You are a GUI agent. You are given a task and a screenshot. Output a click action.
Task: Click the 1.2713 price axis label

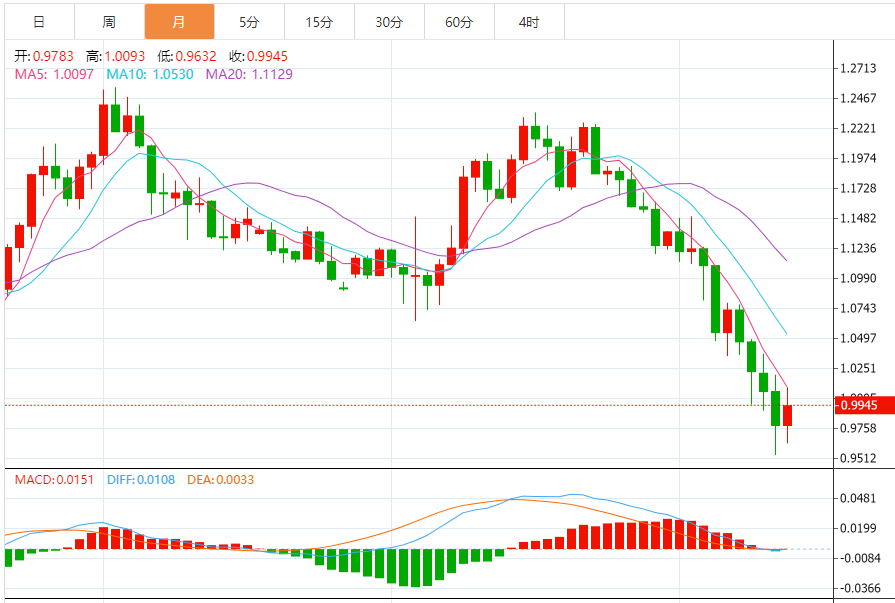pyautogui.click(x=858, y=69)
